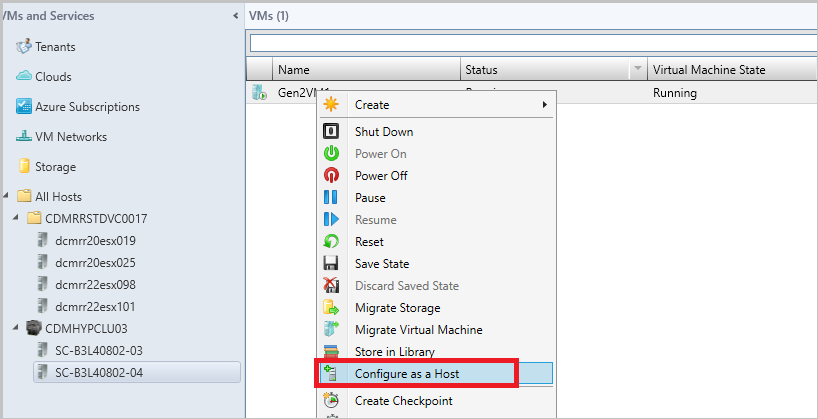Sort by the Status column header
This screenshot has height=419, width=818.
coord(545,69)
